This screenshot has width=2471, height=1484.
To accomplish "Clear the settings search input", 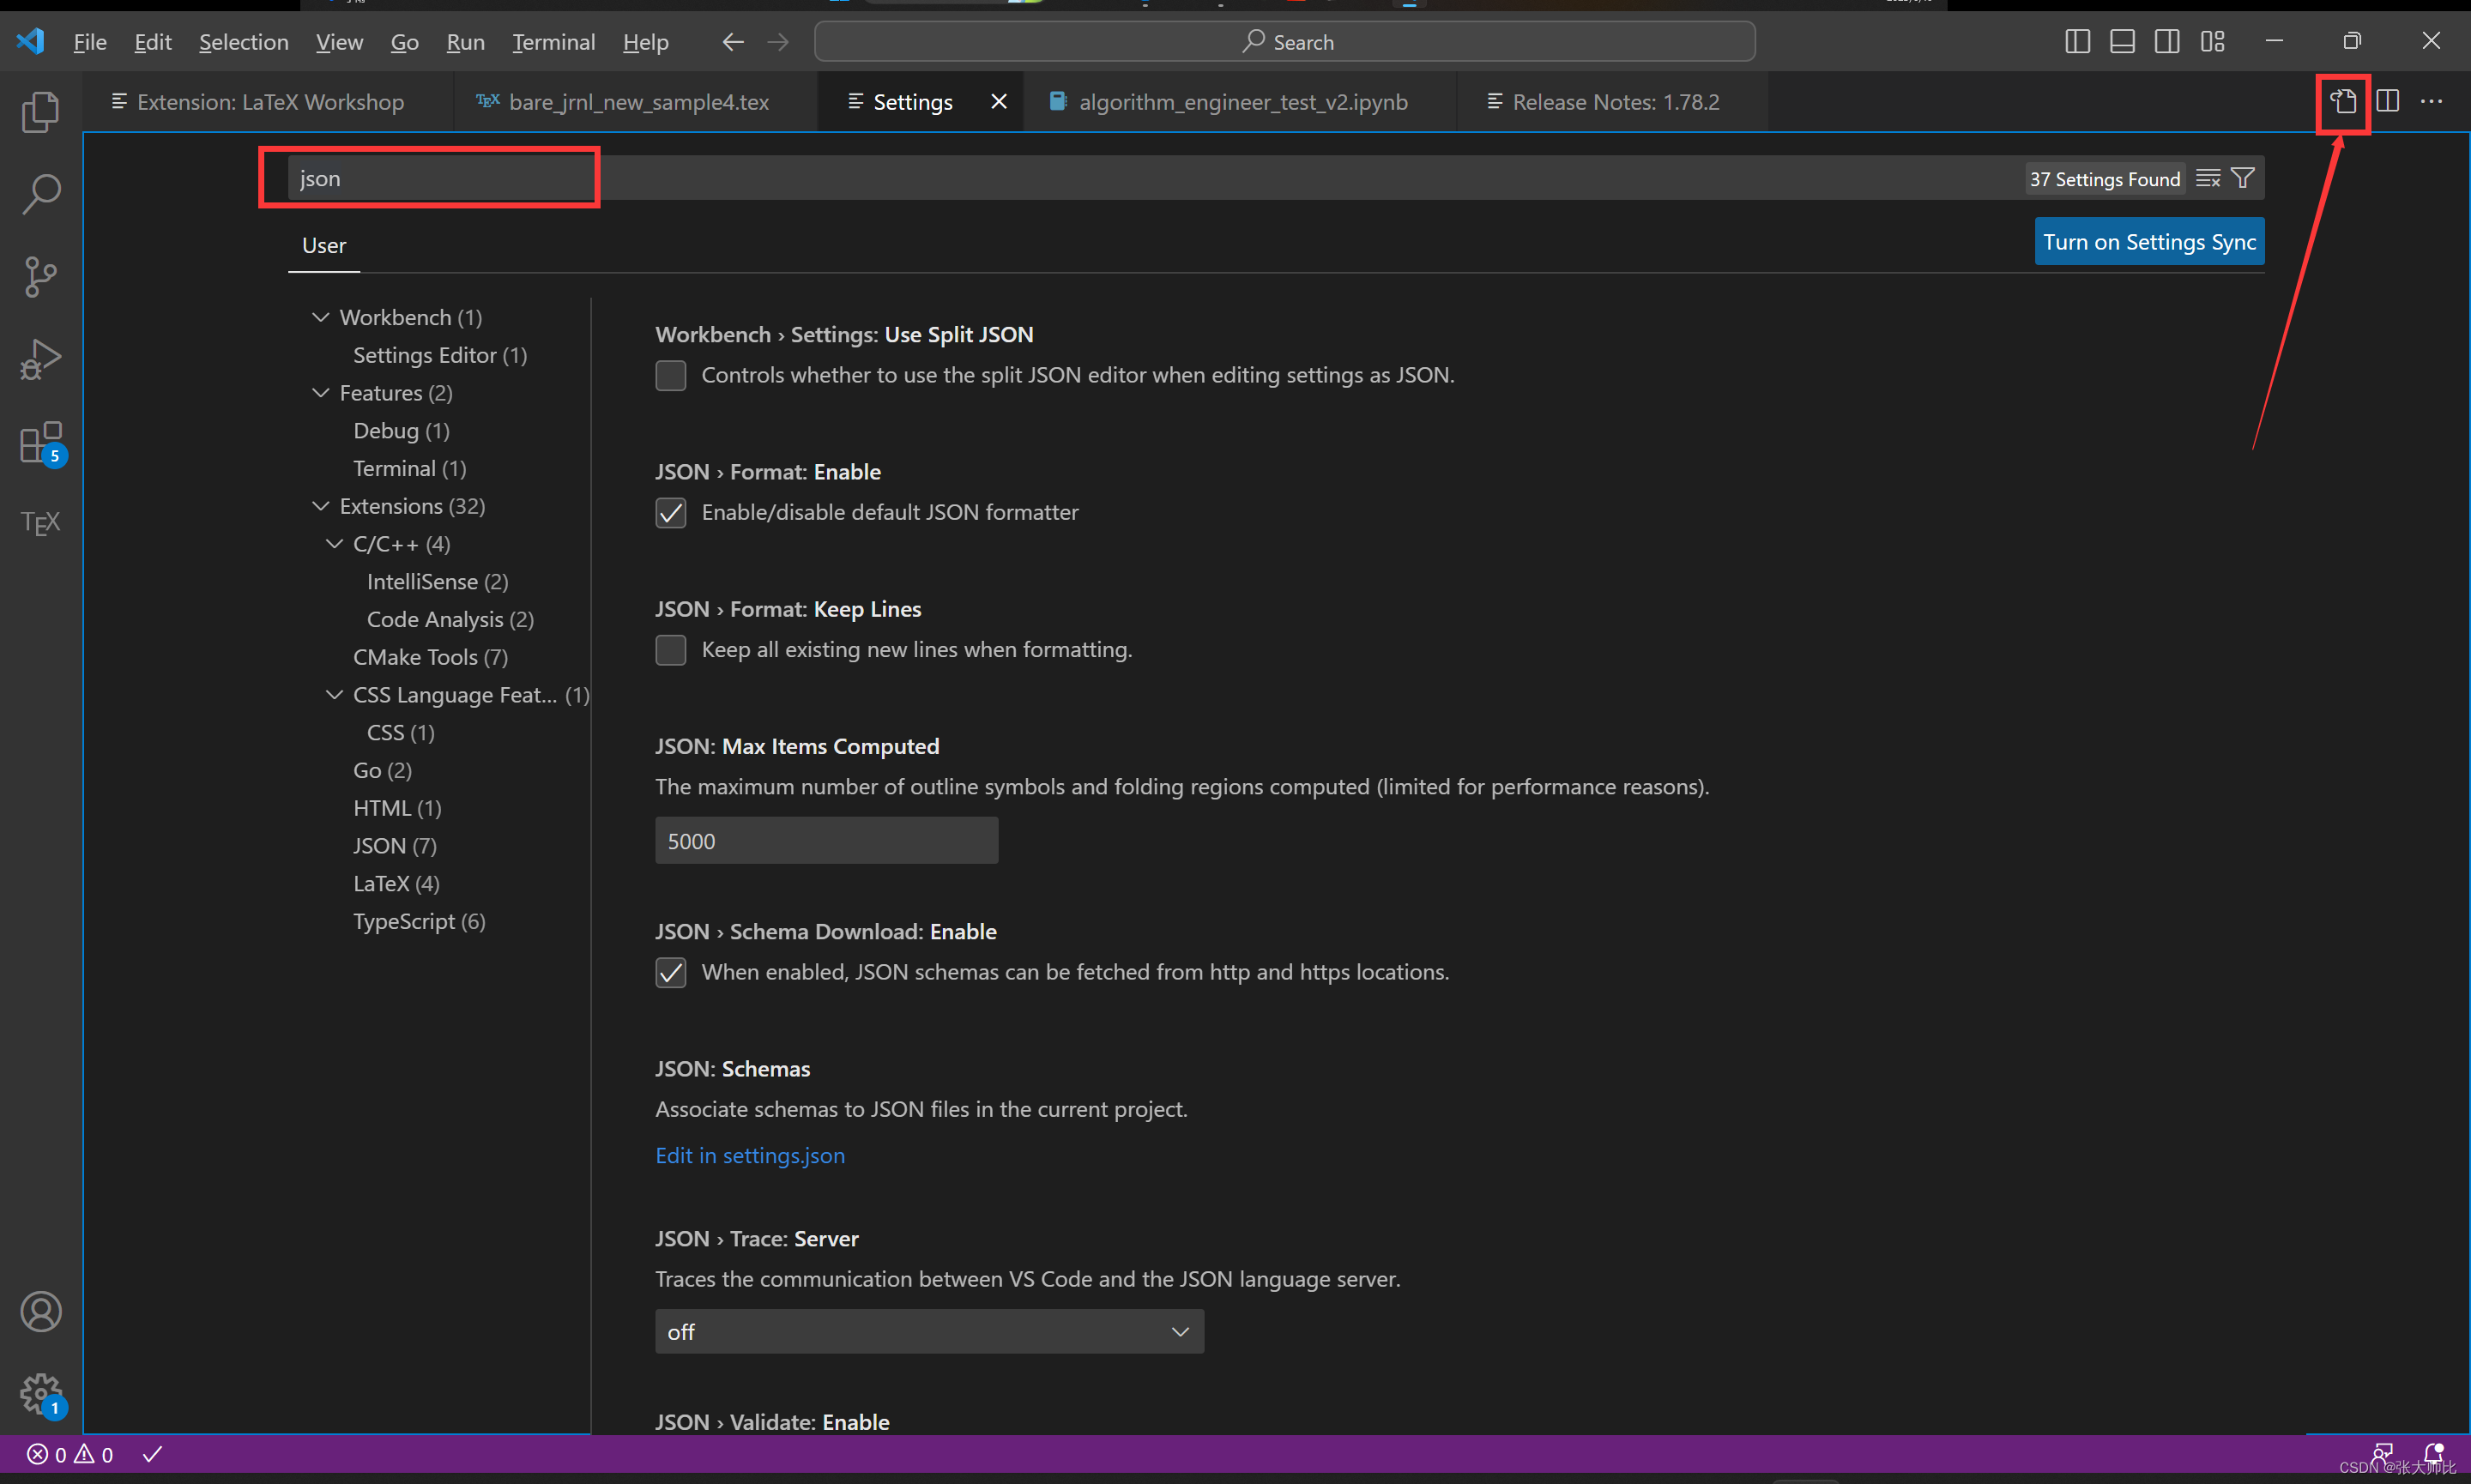I will click(2208, 179).
